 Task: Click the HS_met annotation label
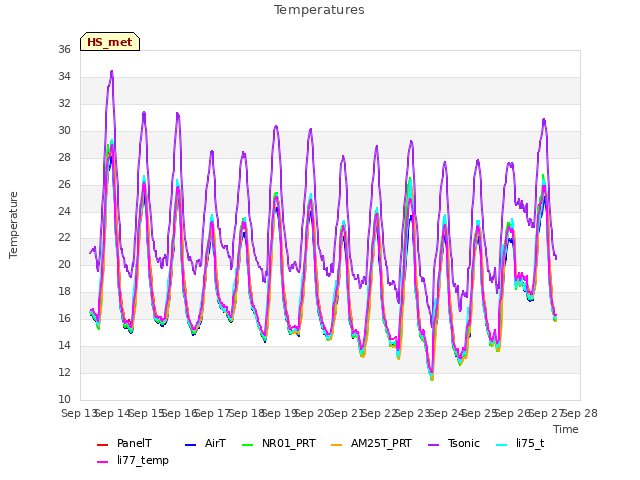(x=110, y=42)
